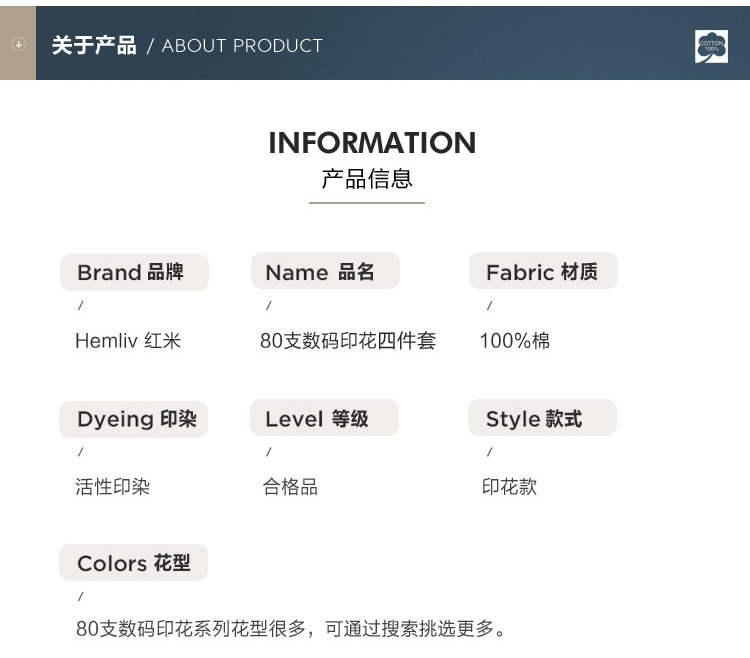Select the Brand 品牌 label pill
The height and width of the screenshot is (658, 750).
[134, 273]
